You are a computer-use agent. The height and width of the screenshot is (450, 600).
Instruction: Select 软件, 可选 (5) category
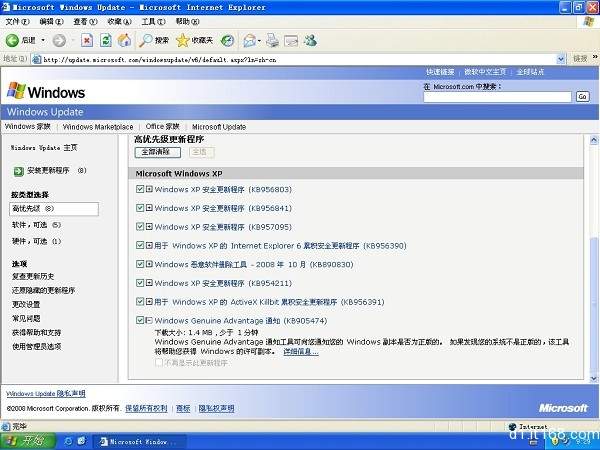pos(36,225)
